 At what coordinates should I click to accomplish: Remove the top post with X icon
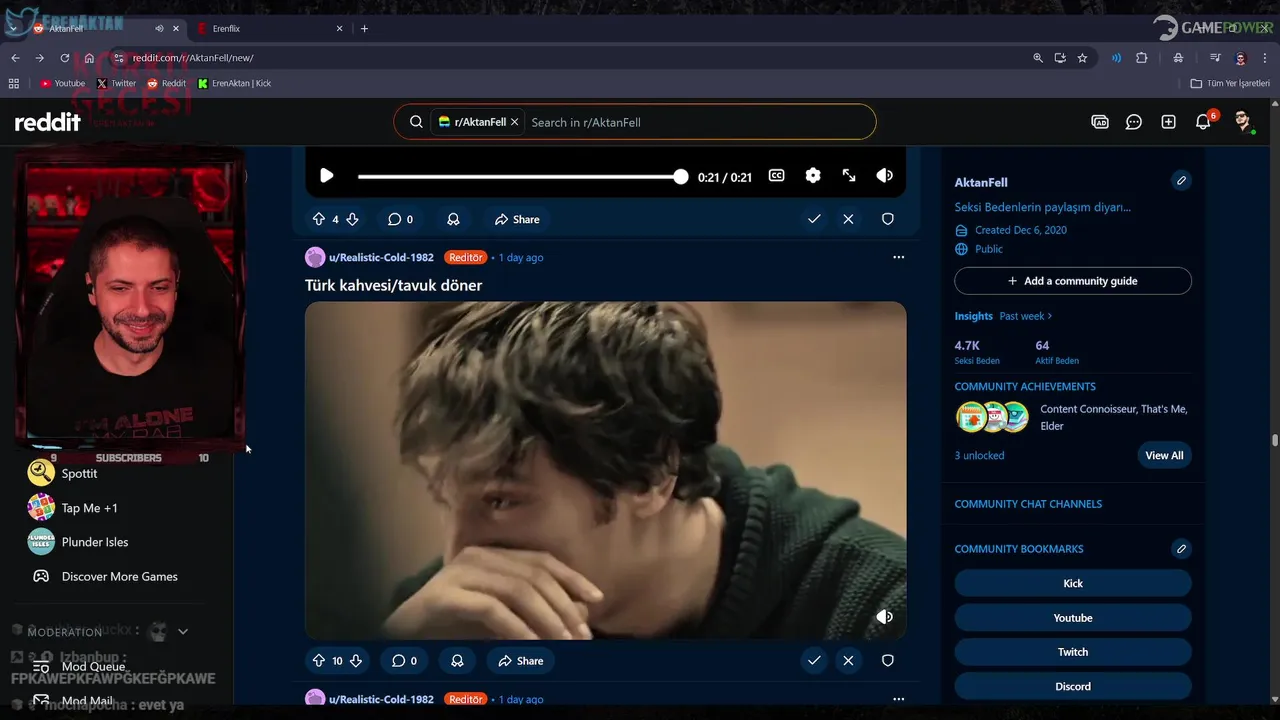pos(848,219)
